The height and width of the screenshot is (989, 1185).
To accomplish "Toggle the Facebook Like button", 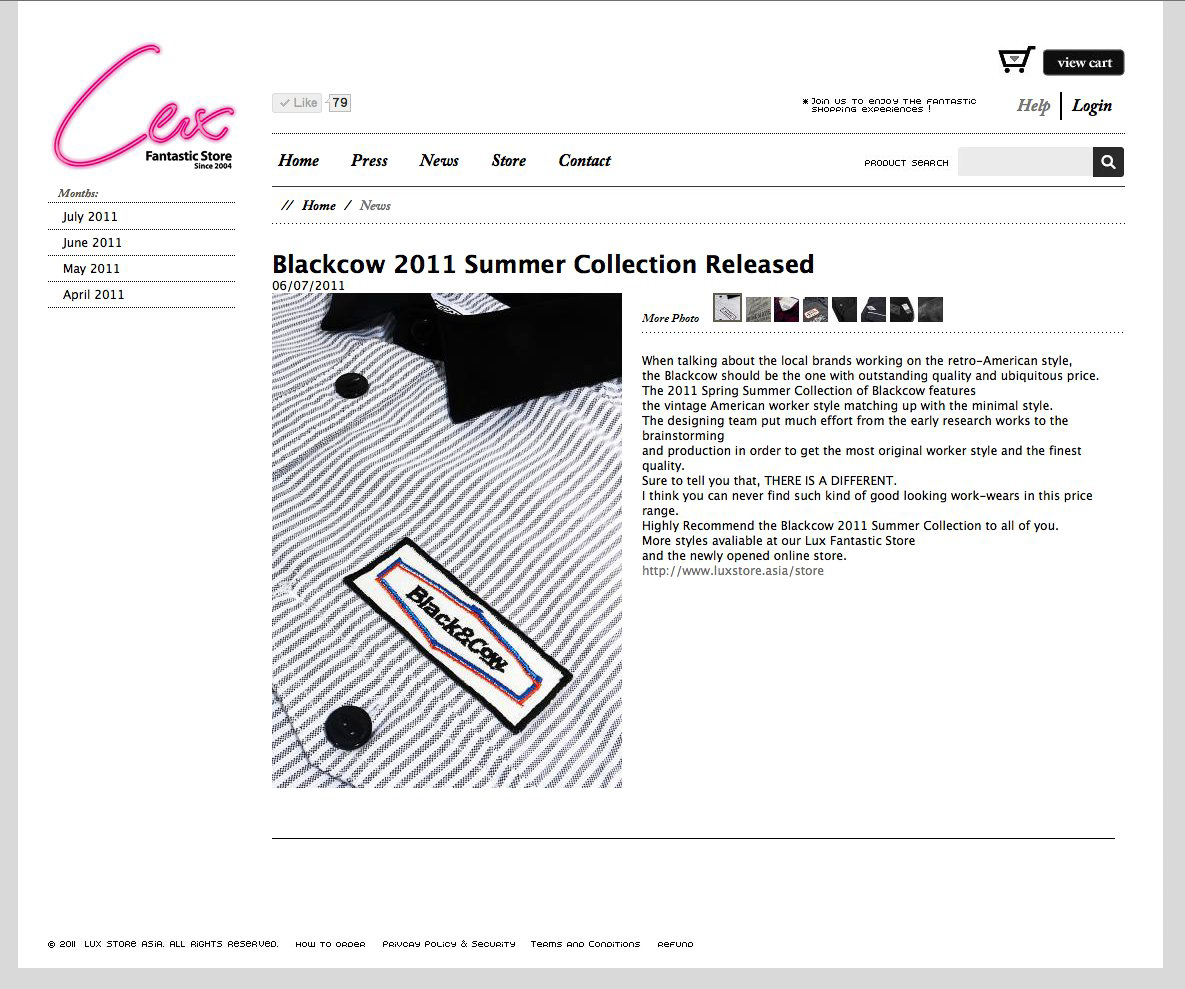I will point(298,103).
